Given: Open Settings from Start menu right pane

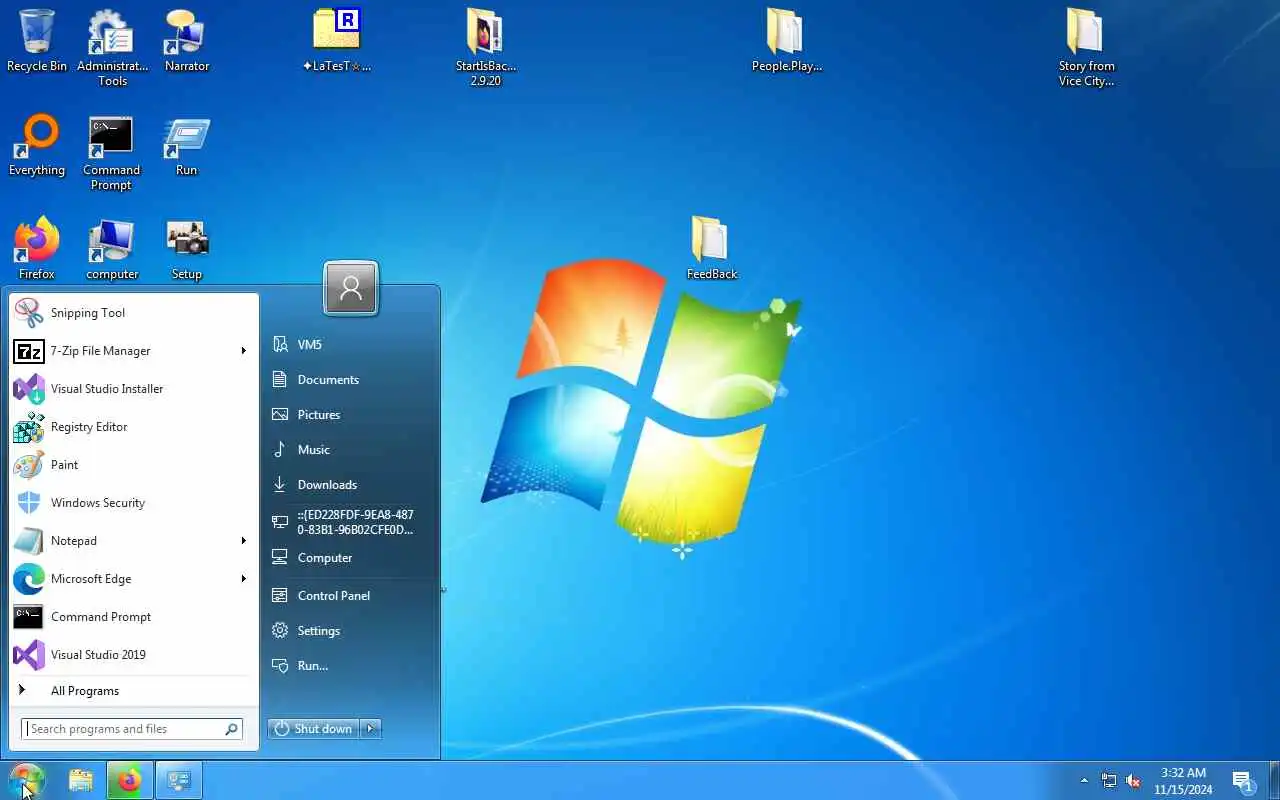Looking at the screenshot, I should 351,631.
